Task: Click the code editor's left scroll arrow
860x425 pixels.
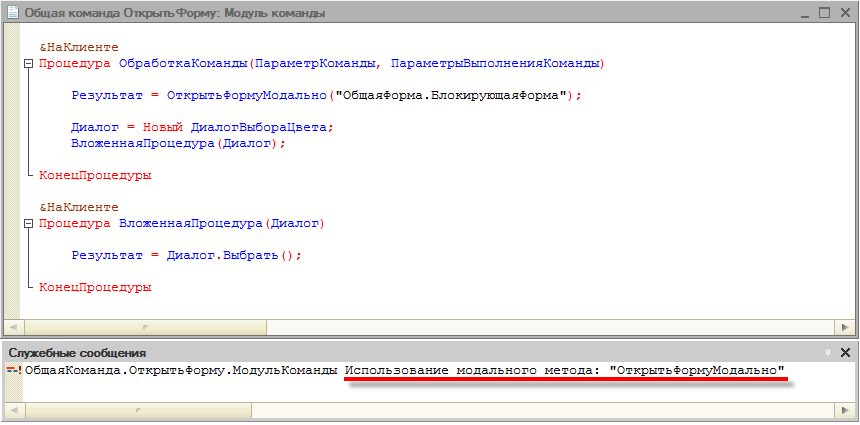Action: [13, 327]
